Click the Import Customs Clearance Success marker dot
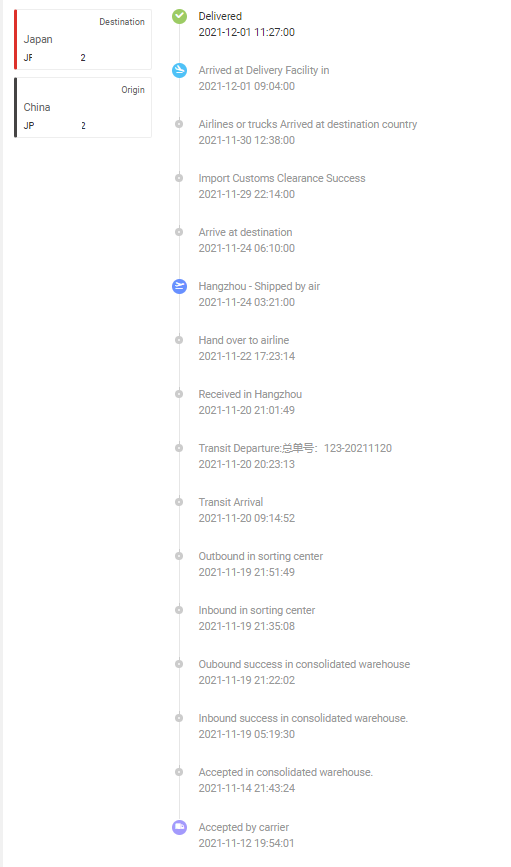This screenshot has height=867, width=511. point(179,178)
